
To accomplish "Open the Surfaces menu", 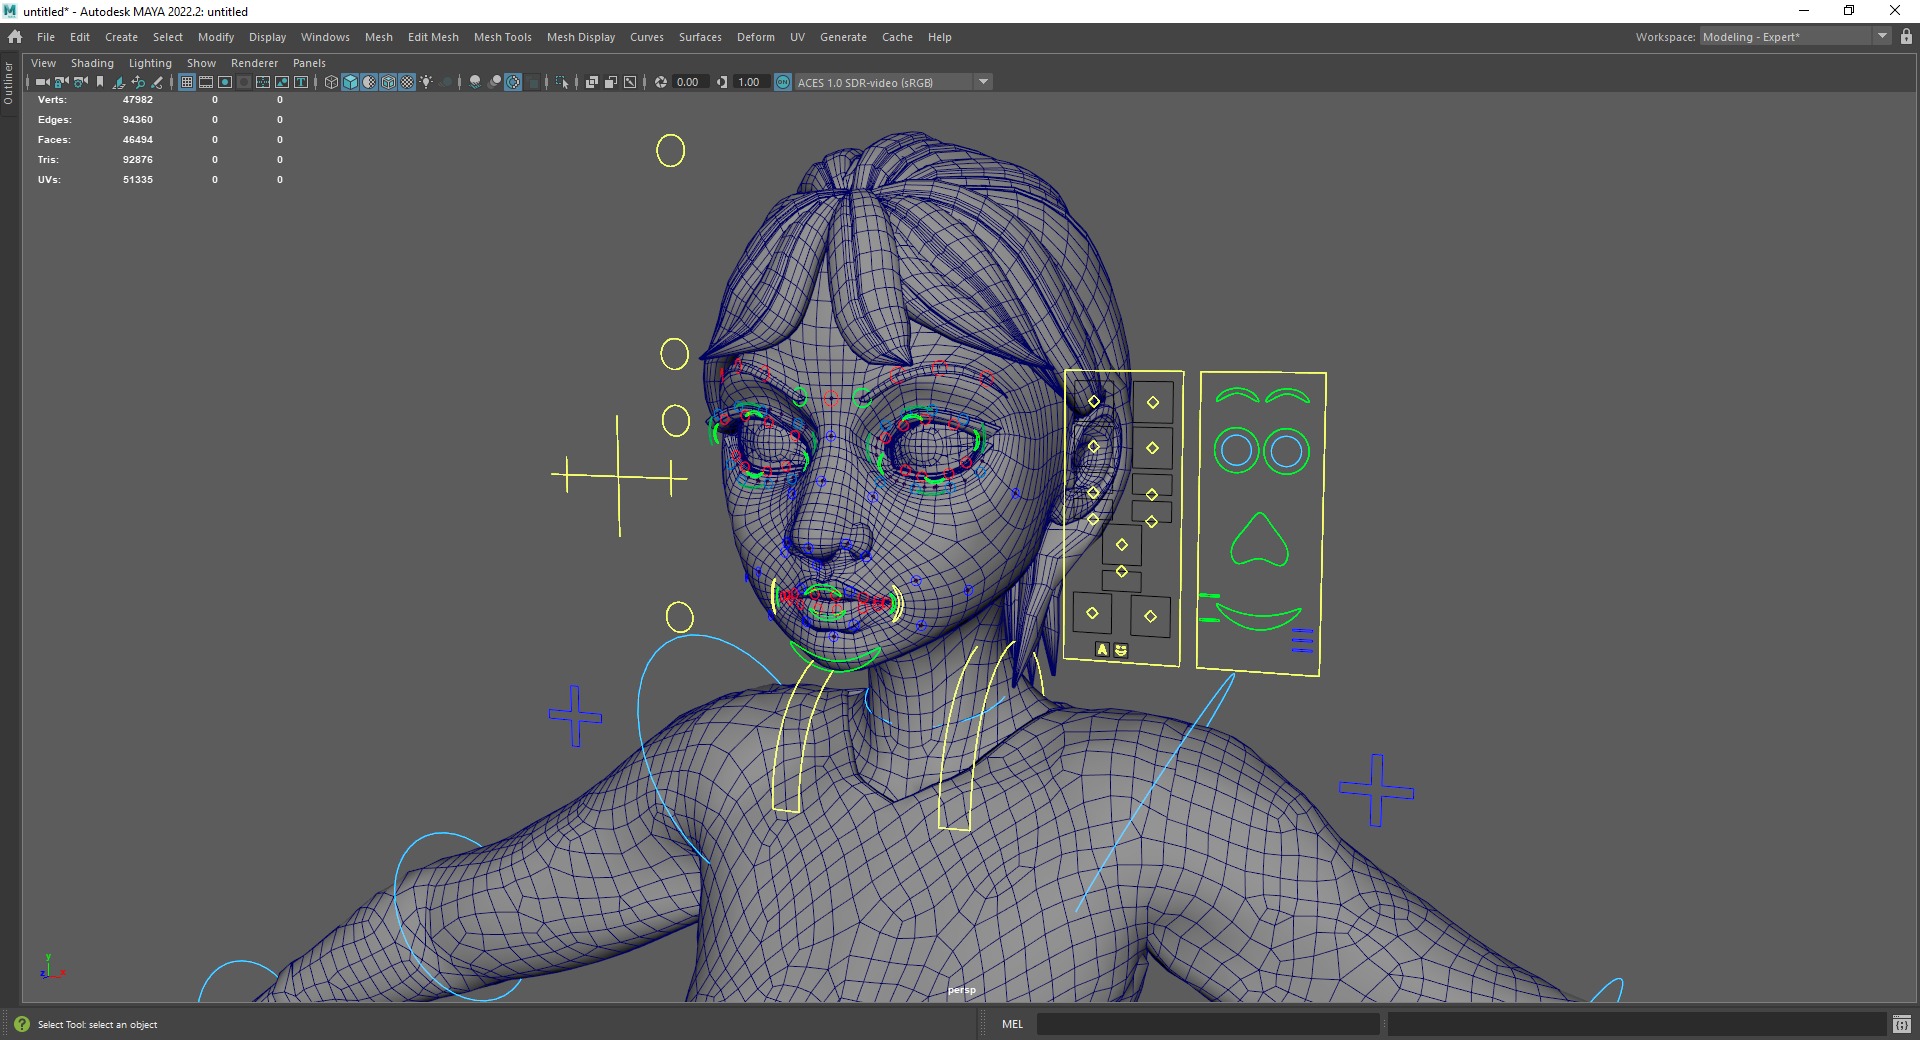I will point(700,37).
